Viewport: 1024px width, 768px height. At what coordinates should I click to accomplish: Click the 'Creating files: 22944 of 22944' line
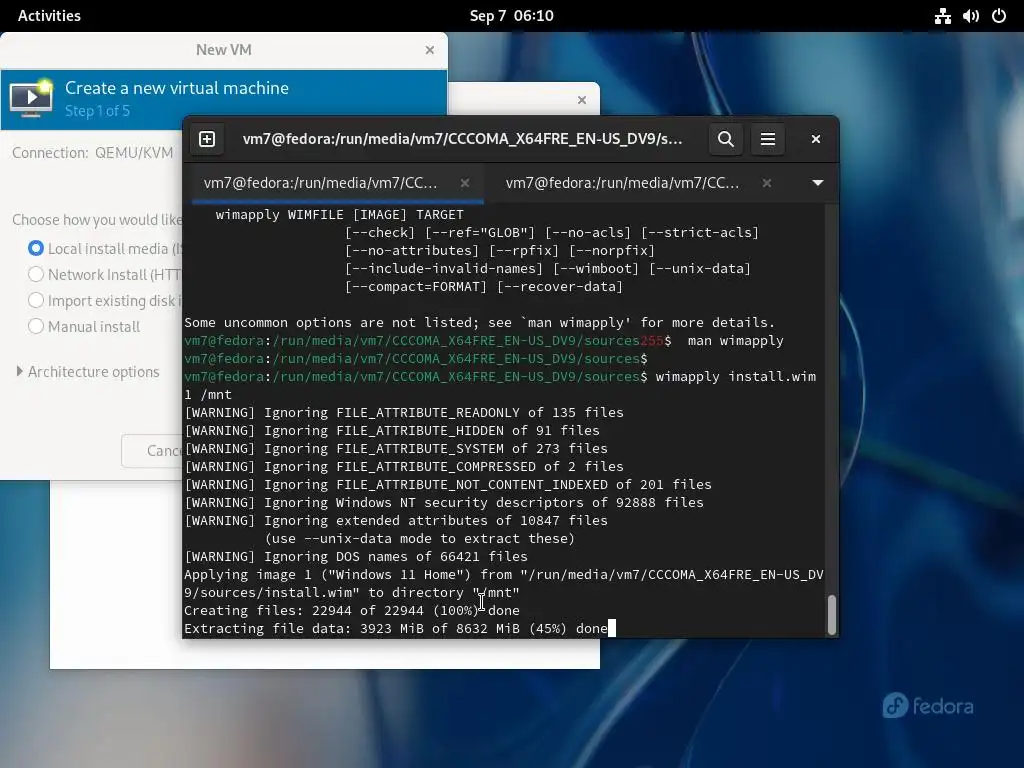pyautogui.click(x=352, y=611)
